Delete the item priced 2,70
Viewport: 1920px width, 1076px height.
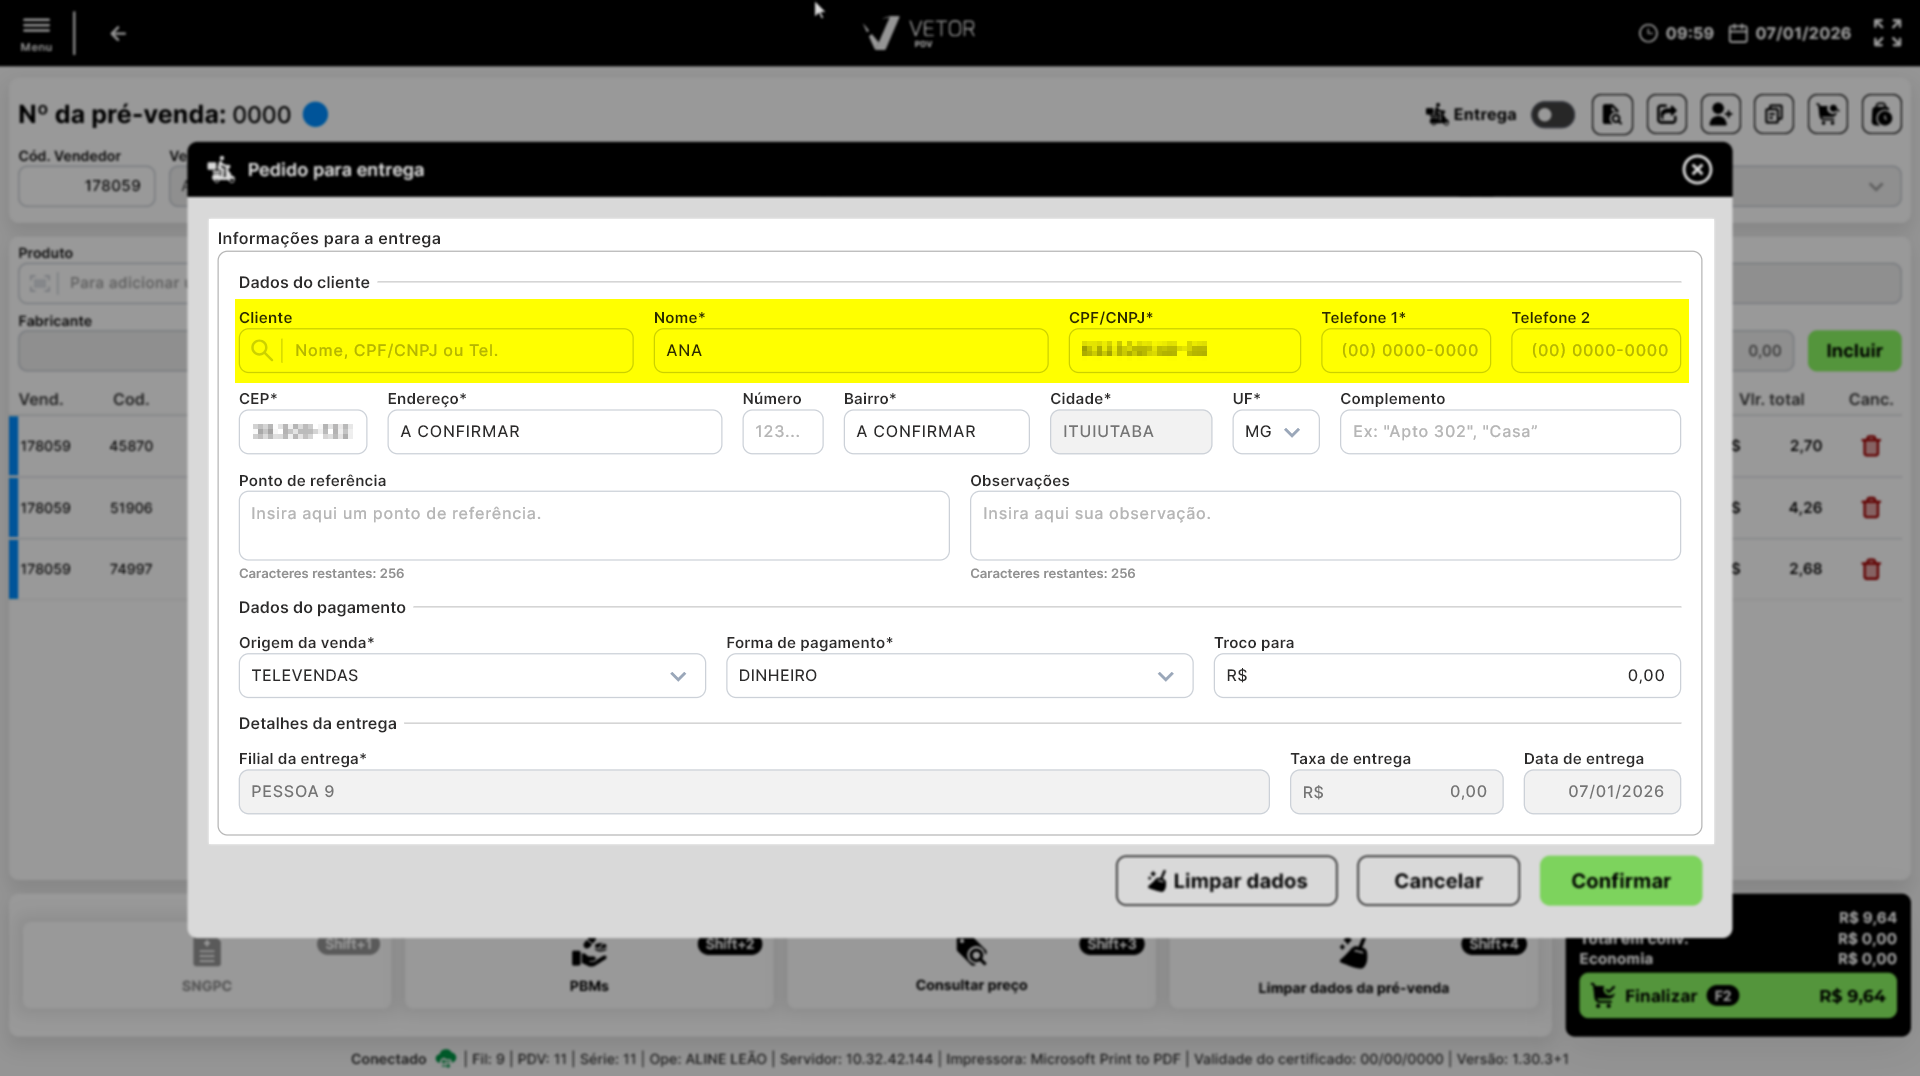pyautogui.click(x=1871, y=446)
